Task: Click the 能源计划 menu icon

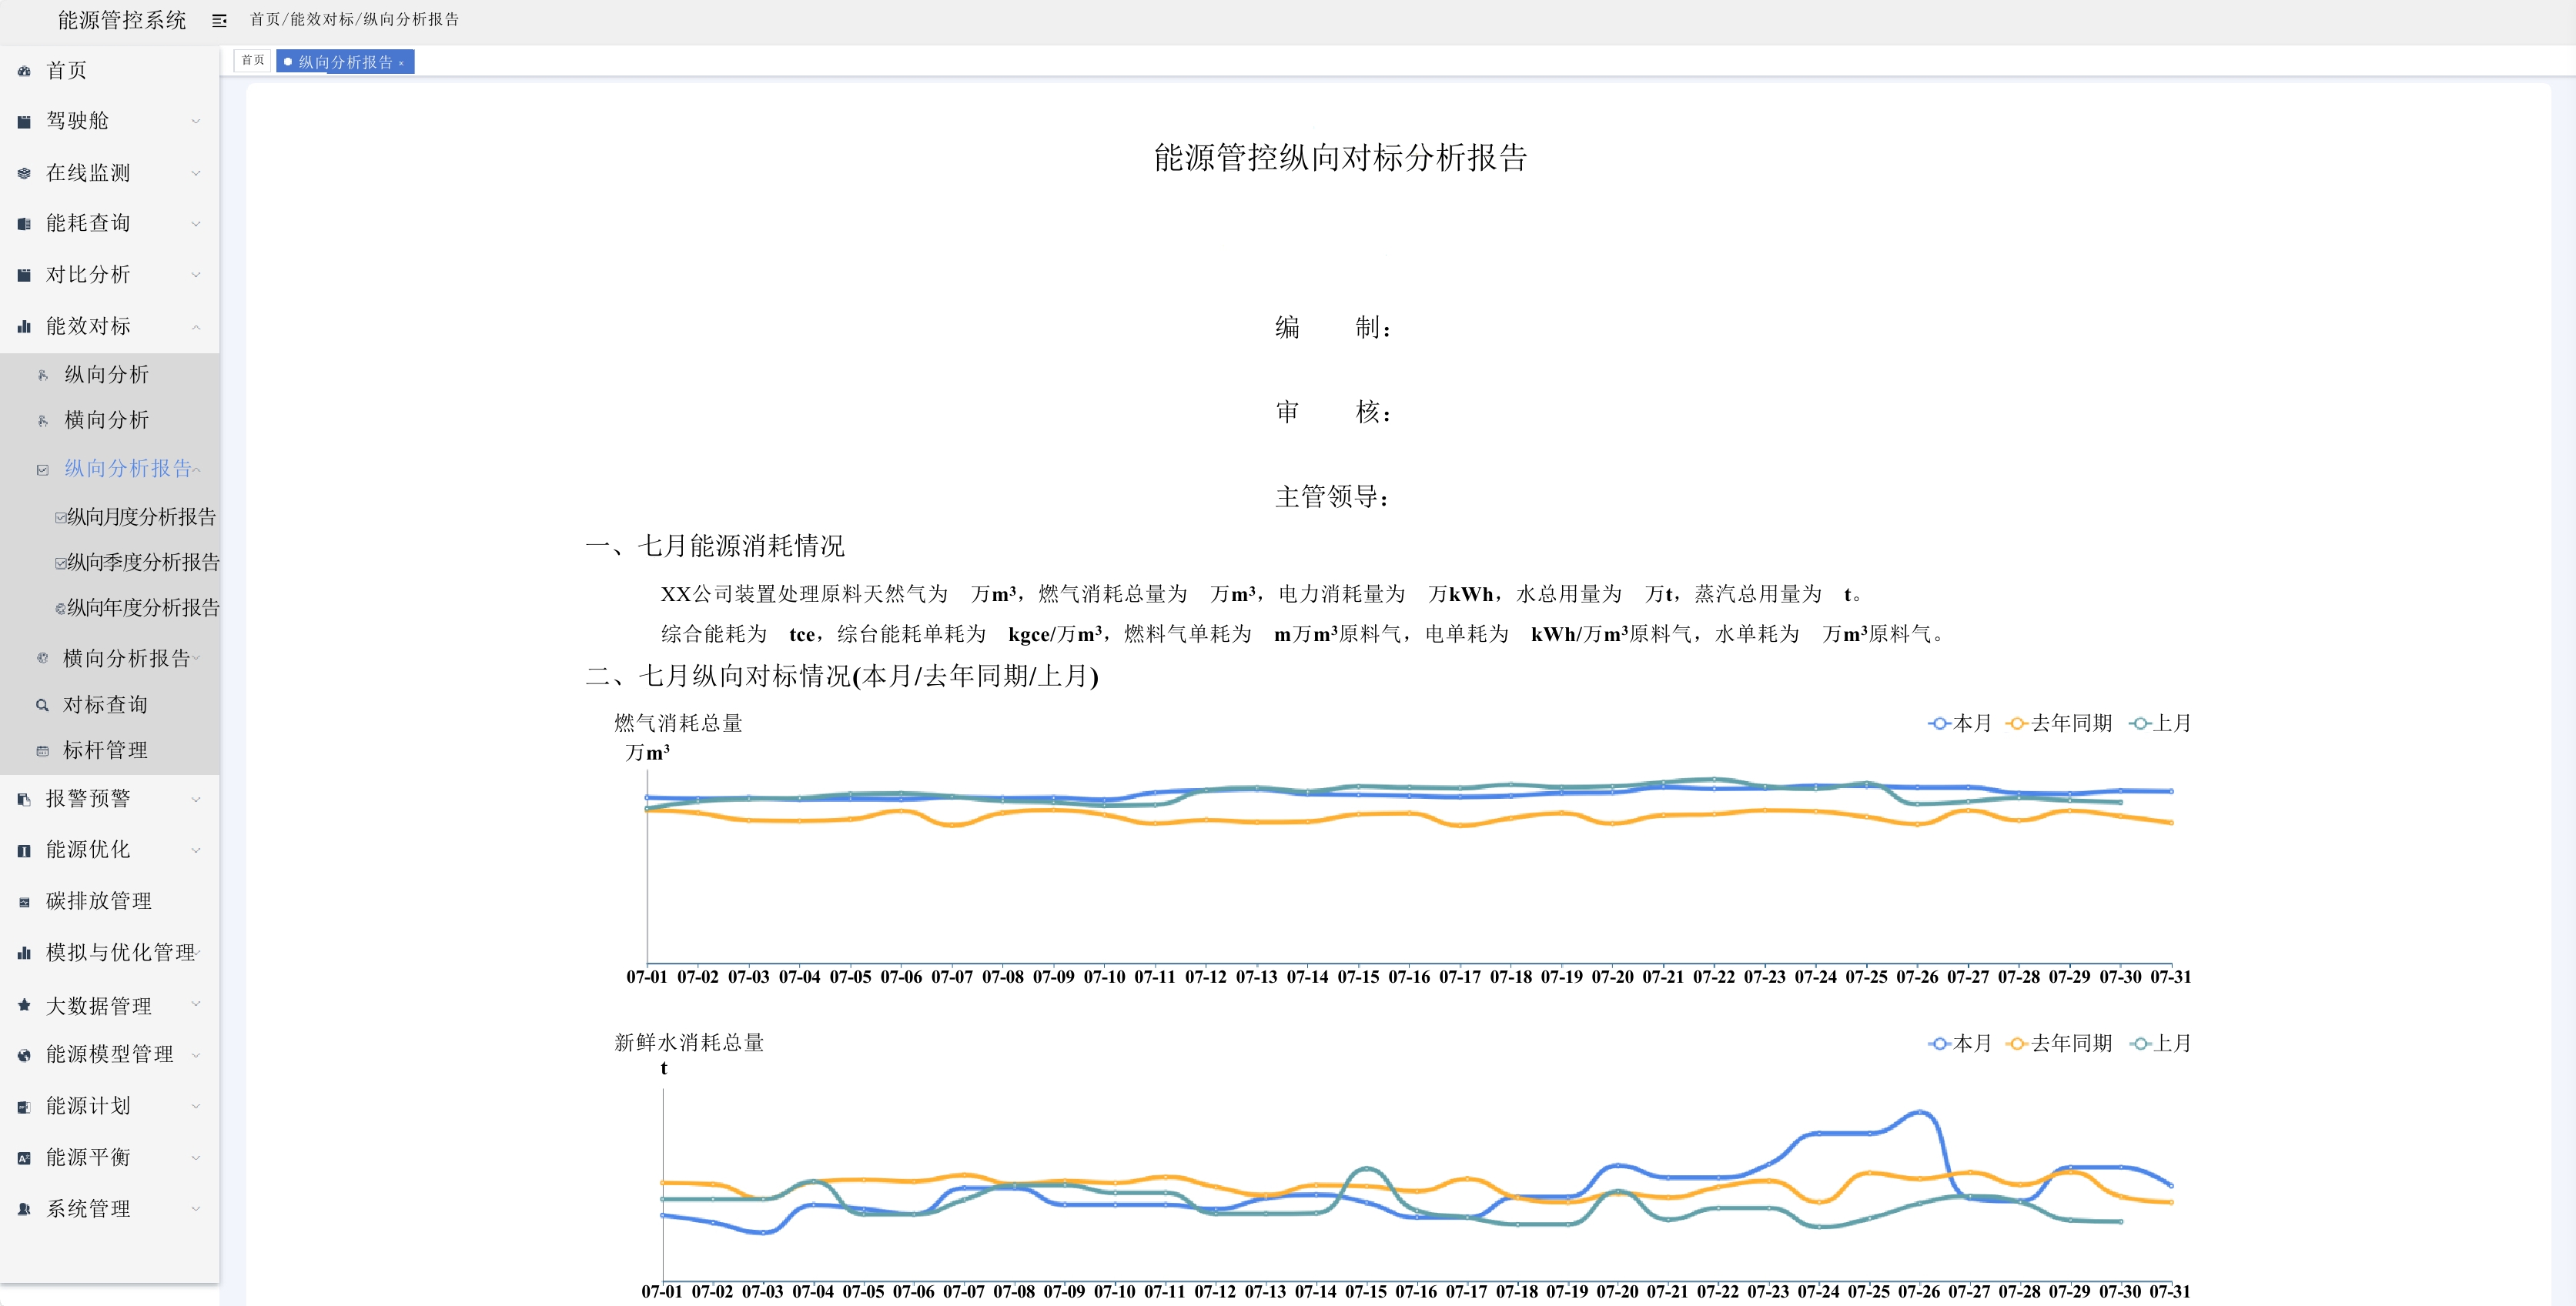Action: 24,1107
